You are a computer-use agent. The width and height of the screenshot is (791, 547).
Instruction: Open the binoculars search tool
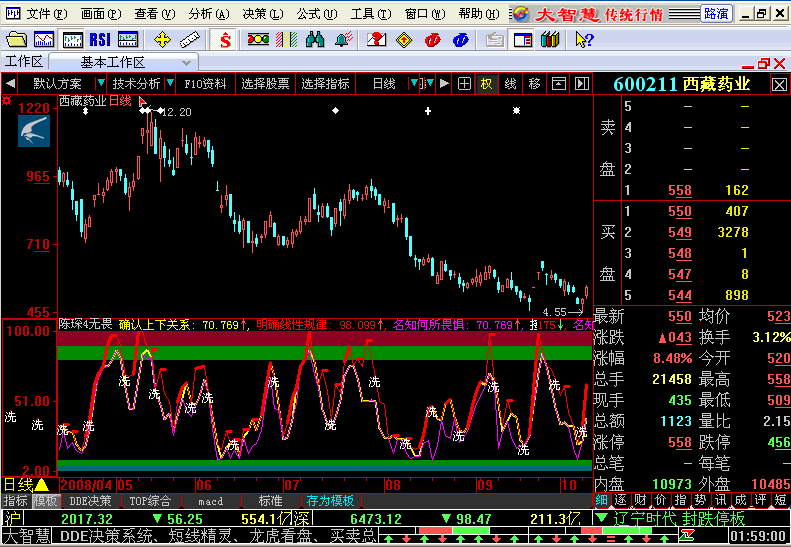click(x=315, y=39)
